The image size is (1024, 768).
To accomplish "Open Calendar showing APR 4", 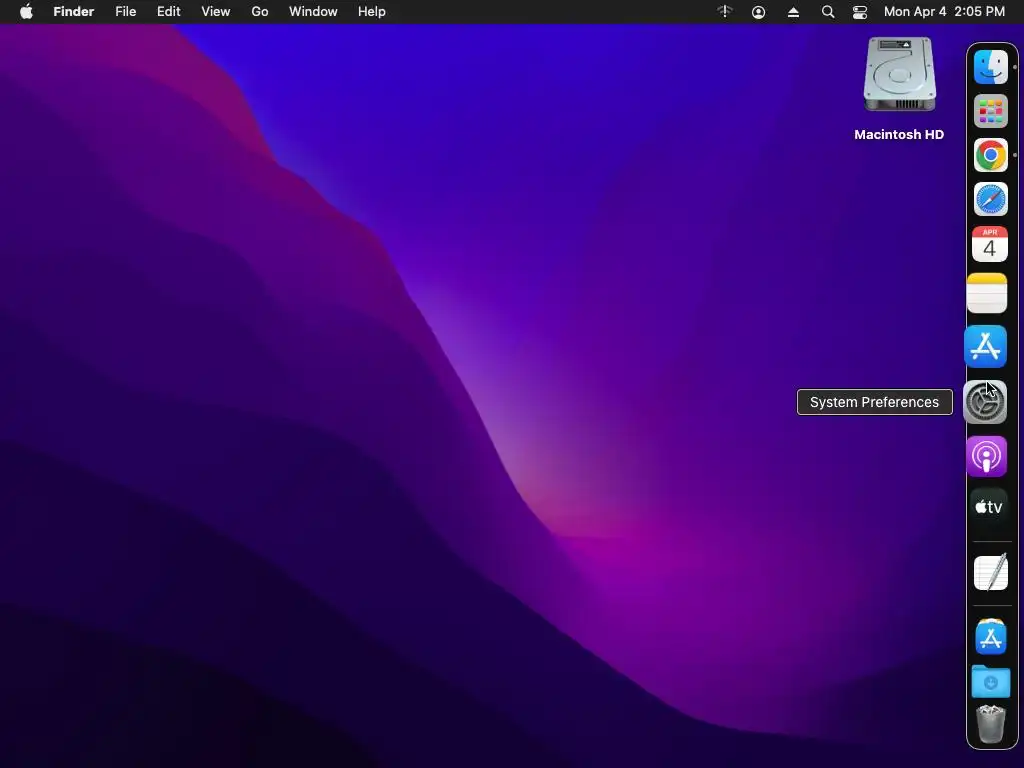I will 989,244.
